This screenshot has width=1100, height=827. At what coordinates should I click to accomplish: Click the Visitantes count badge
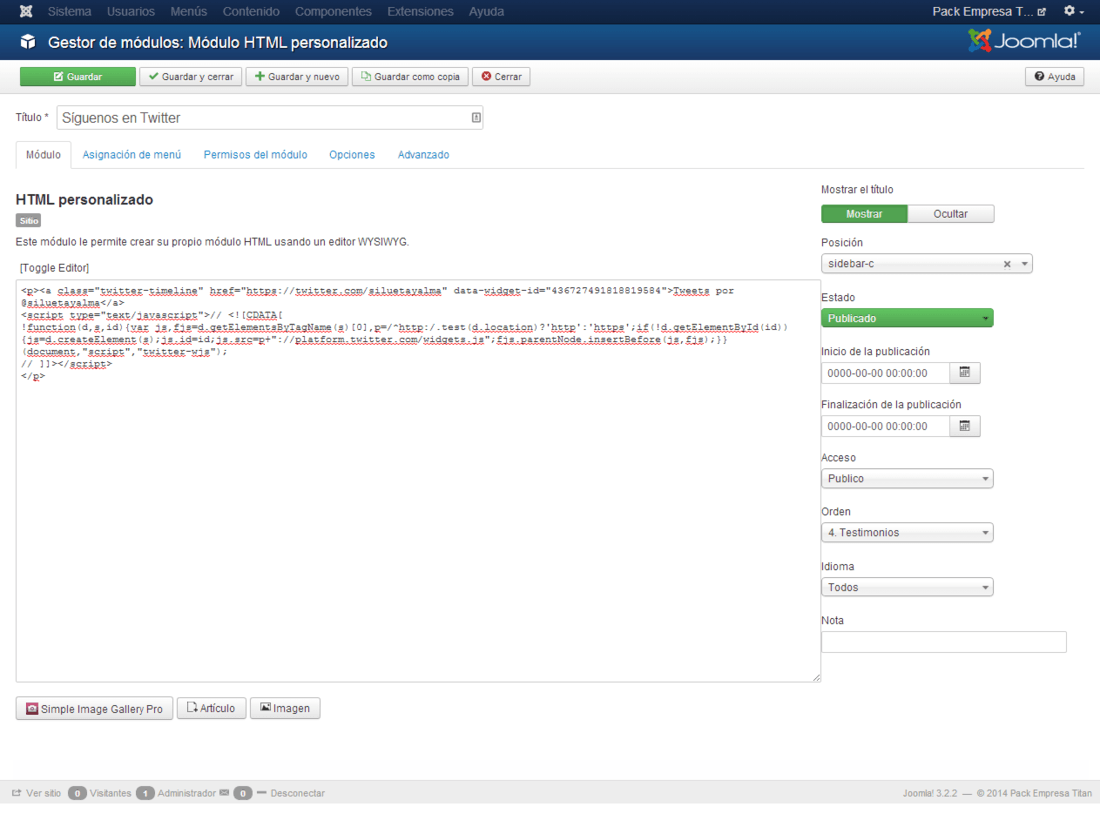(x=77, y=793)
